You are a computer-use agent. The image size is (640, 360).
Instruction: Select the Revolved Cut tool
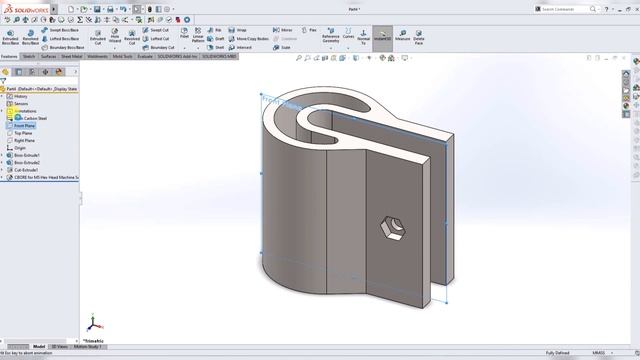click(x=132, y=37)
